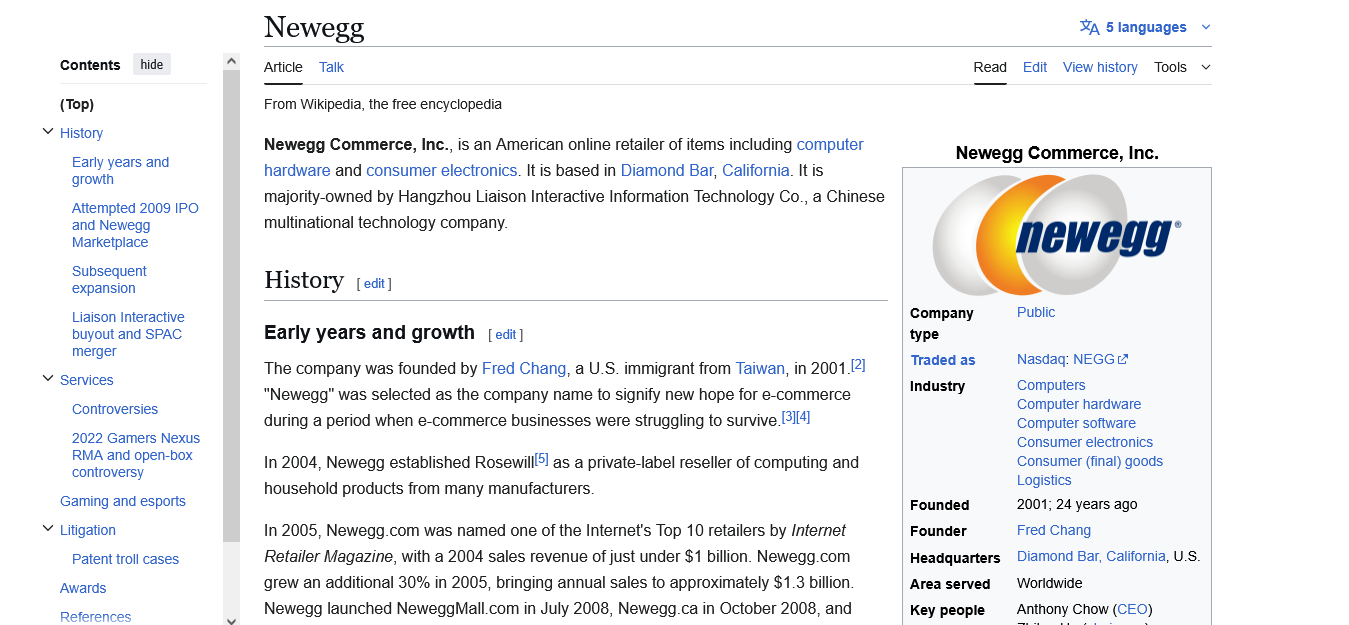Collapse the Litigation section in contents
Viewport: 1349px width, 625px height.
47,529
